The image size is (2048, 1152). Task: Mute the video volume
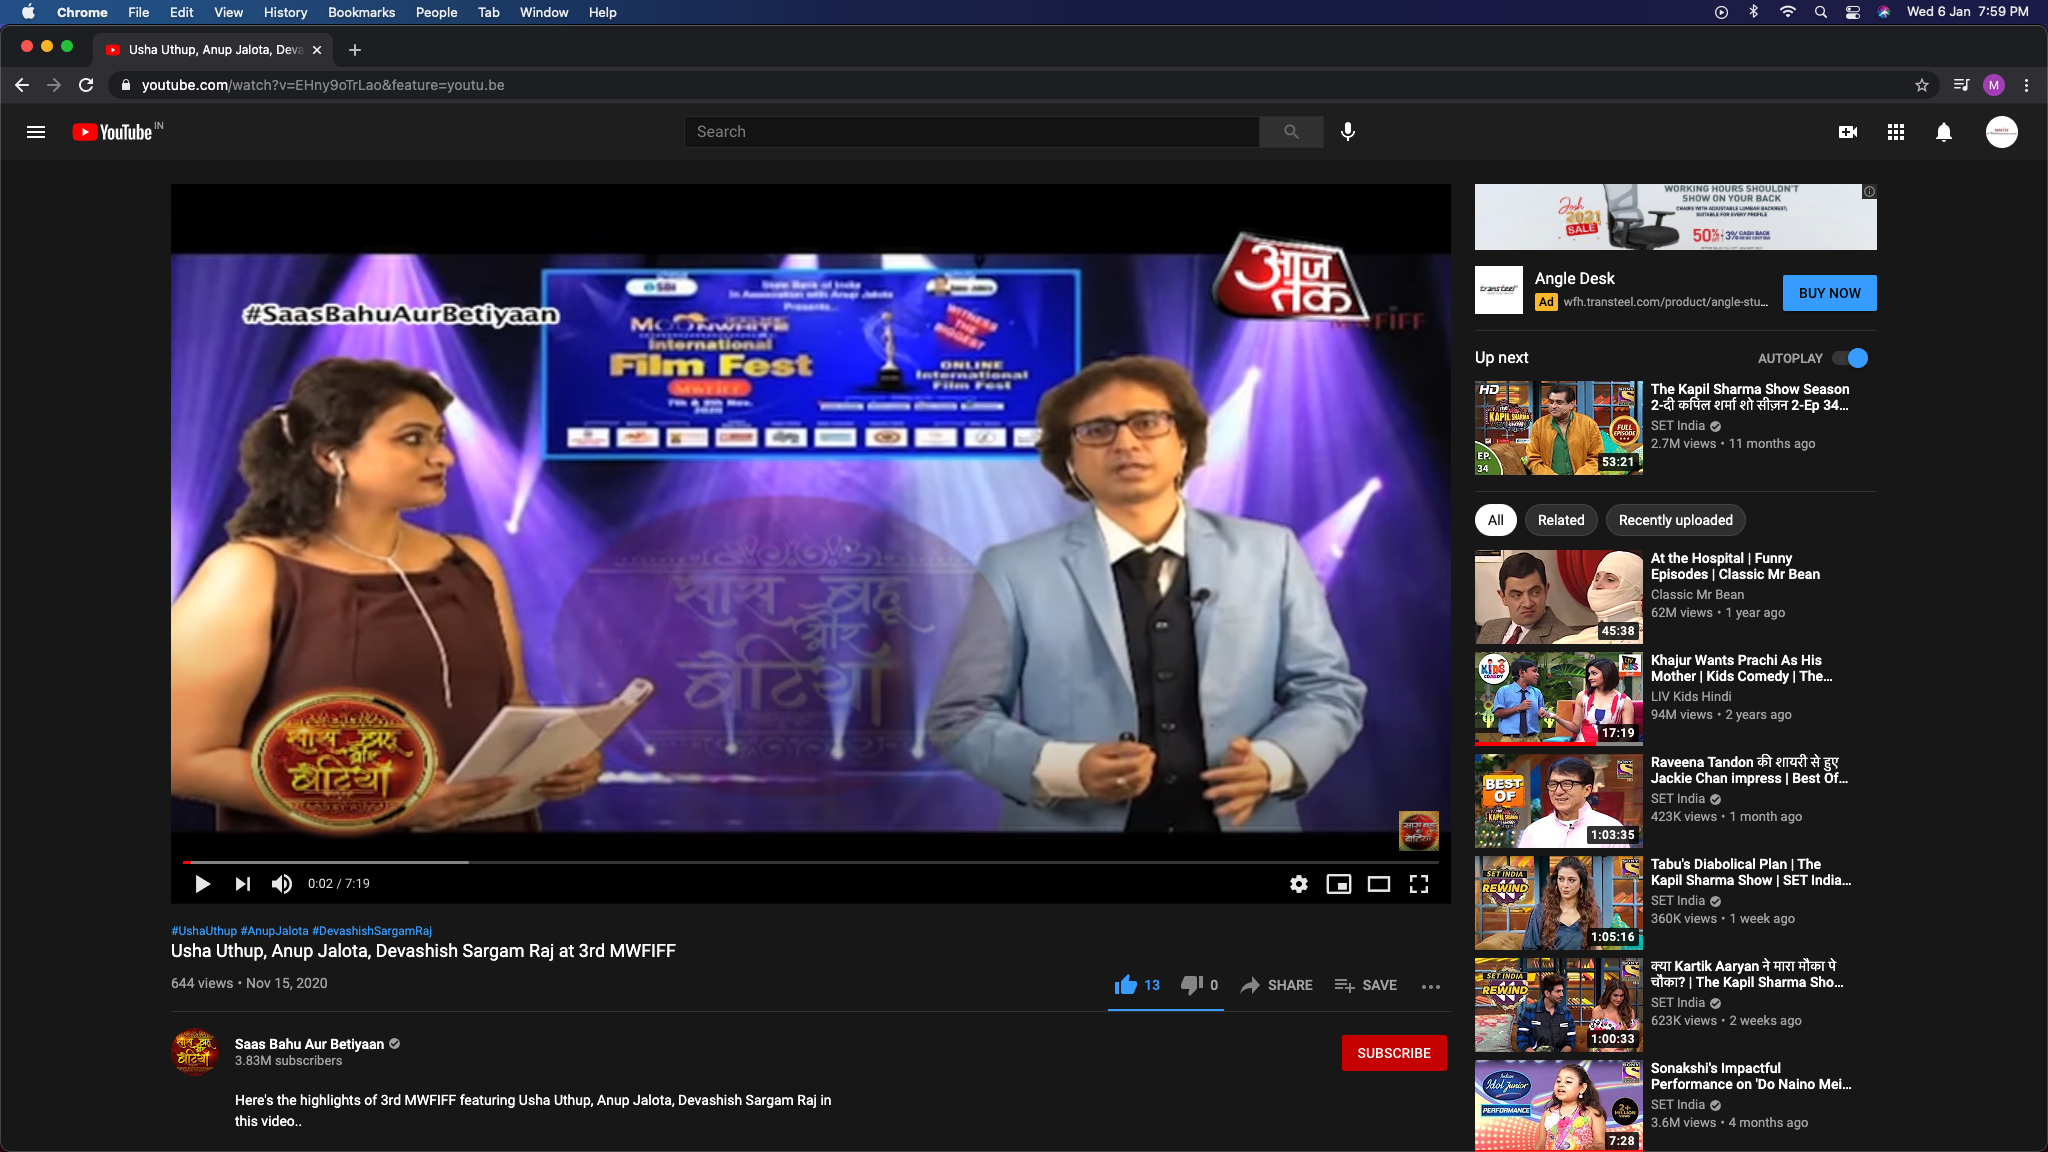click(x=282, y=884)
